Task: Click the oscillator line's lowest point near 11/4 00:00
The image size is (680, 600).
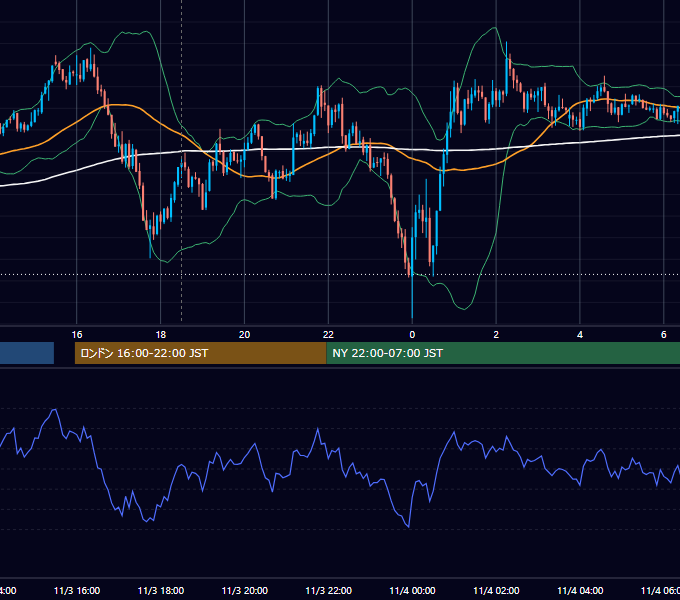Action: pyautogui.click(x=409, y=527)
